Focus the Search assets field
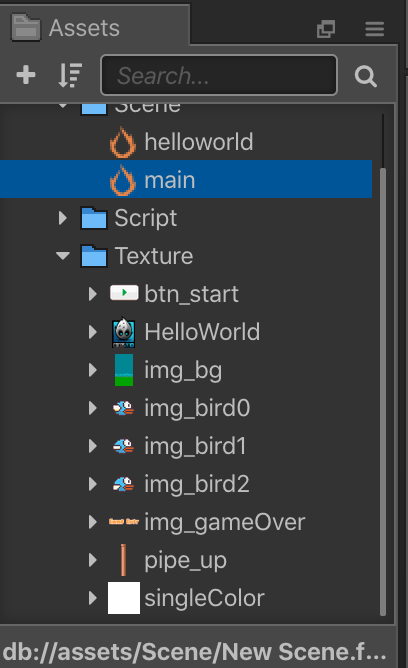408x668 pixels. coord(219,75)
